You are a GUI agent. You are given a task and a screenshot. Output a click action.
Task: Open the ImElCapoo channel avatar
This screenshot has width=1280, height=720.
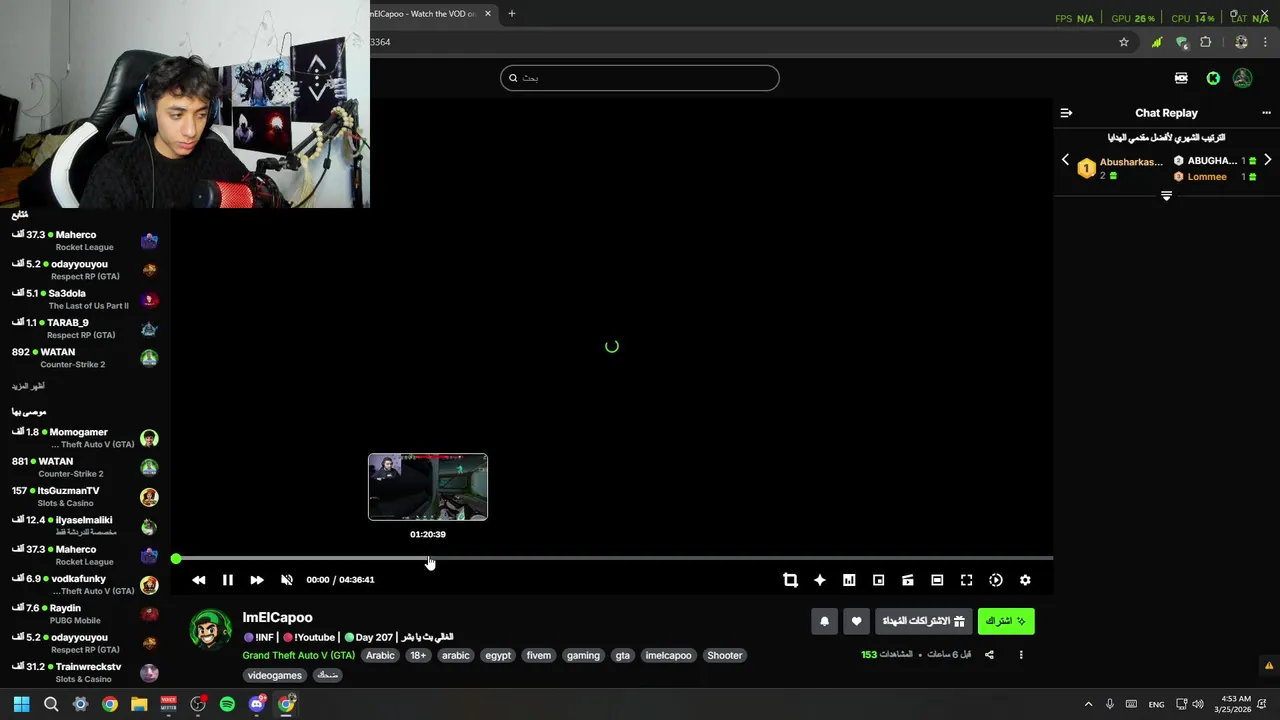point(211,629)
